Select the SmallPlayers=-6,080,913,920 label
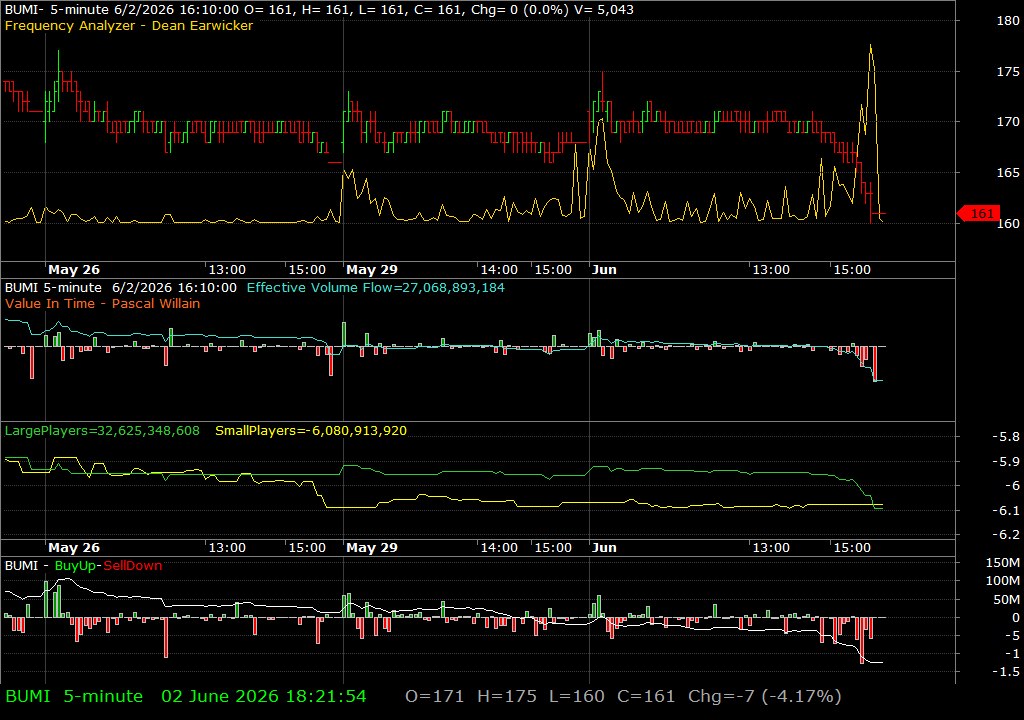 pyautogui.click(x=311, y=431)
